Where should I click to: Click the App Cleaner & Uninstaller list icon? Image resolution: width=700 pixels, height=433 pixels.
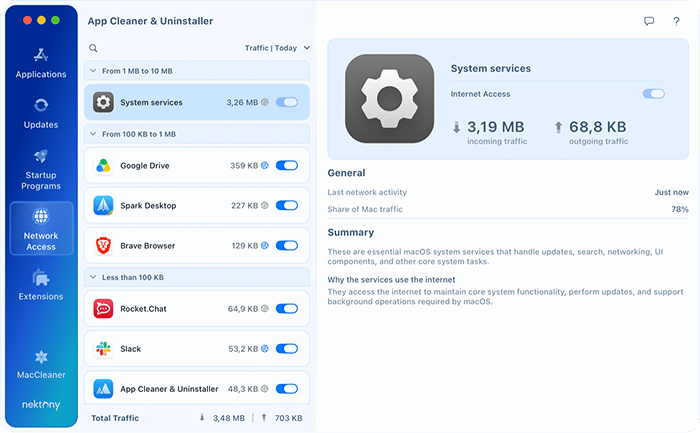(103, 389)
